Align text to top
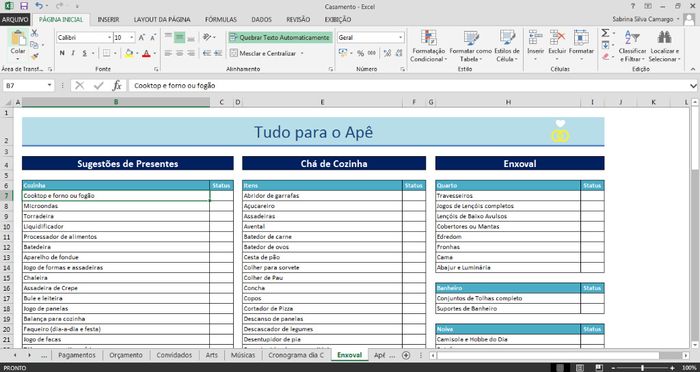 (168, 38)
